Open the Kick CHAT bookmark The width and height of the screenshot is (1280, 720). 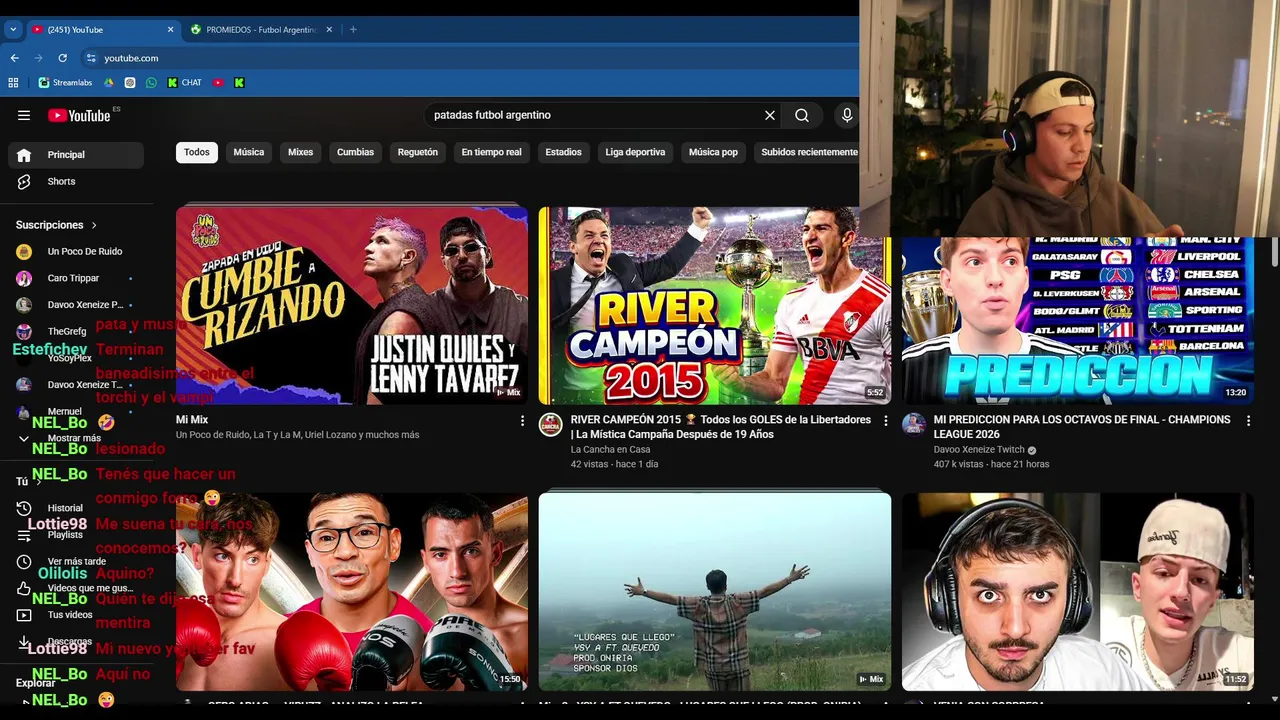click(184, 83)
